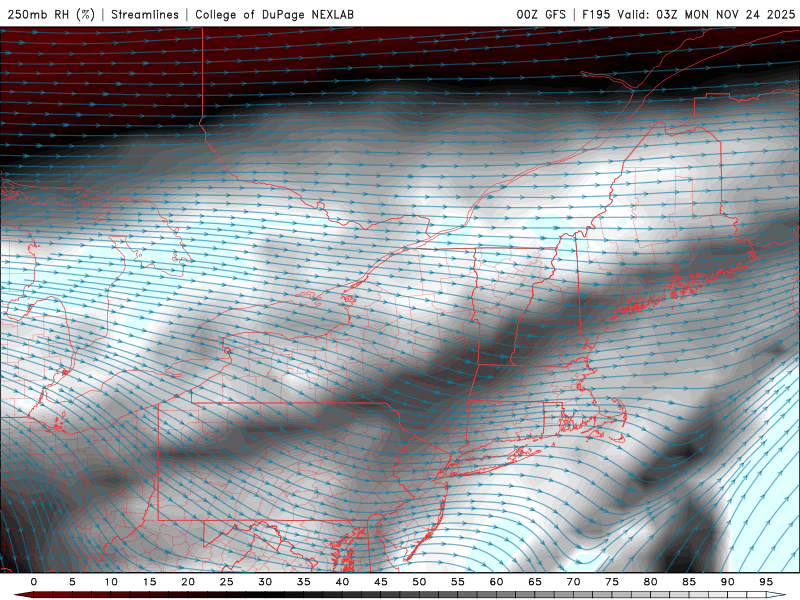Click the "F195" forecast hour text

[596, 15]
